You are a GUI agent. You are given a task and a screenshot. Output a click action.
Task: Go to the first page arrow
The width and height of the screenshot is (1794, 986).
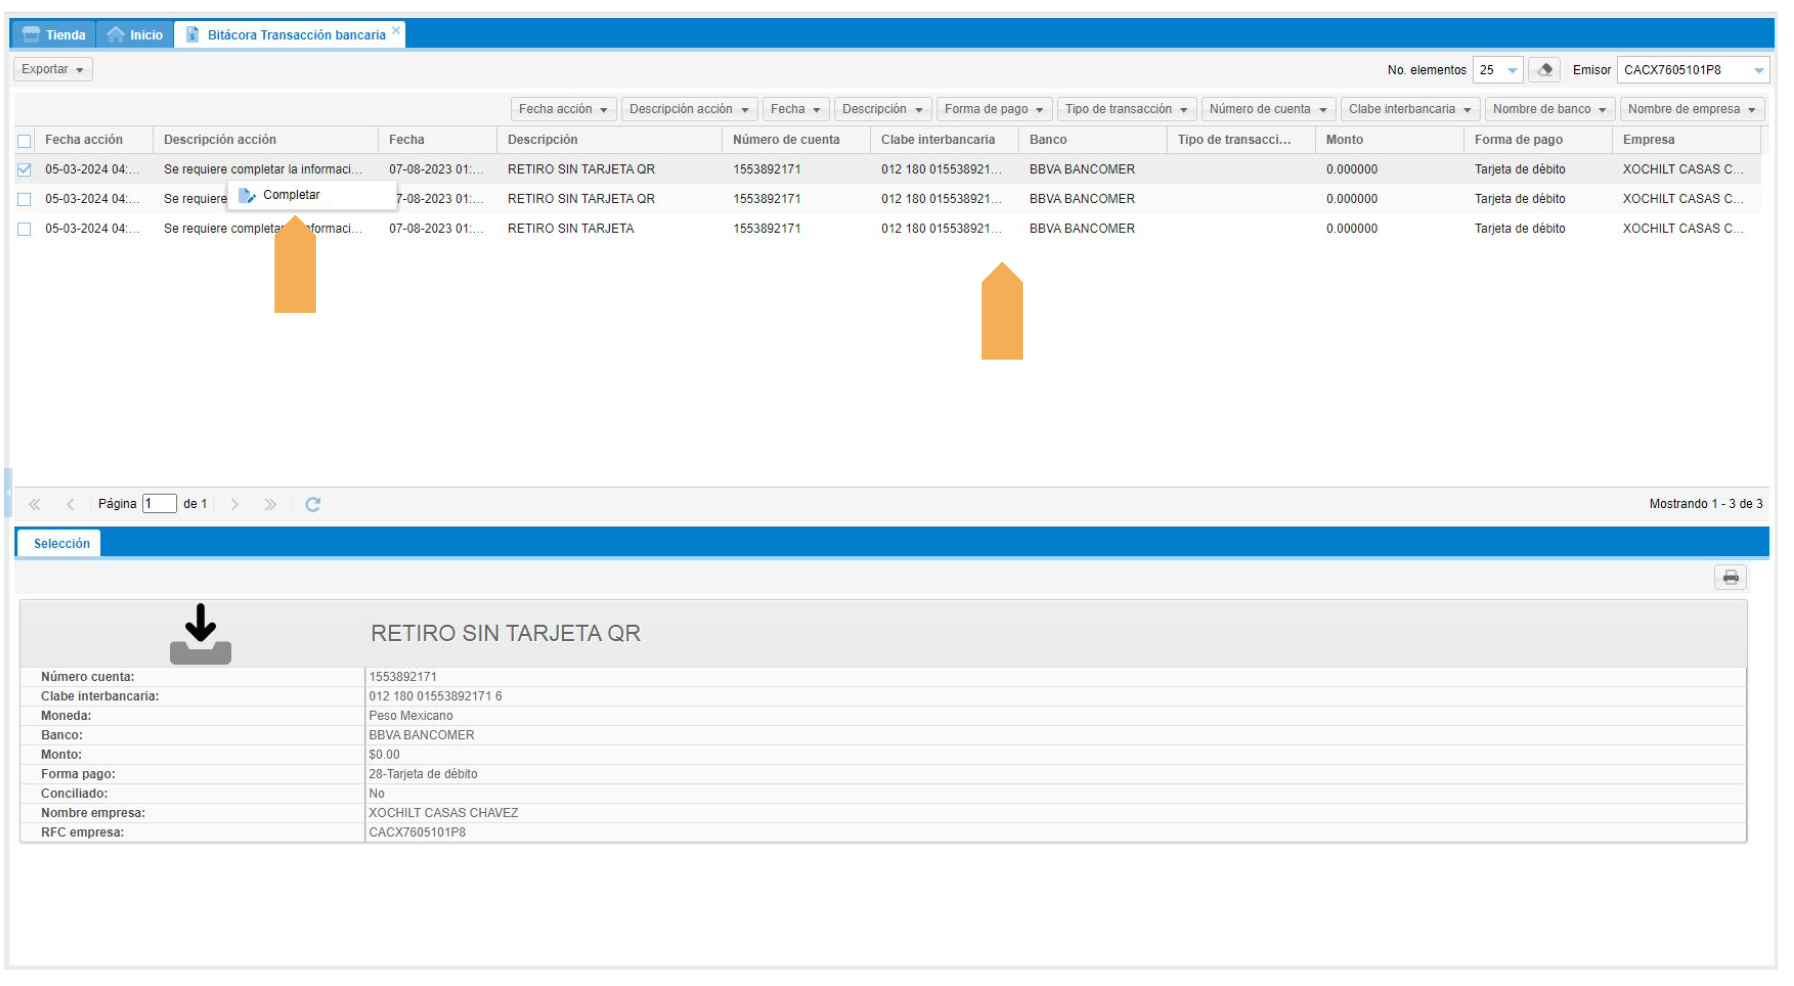pyautogui.click(x=35, y=504)
